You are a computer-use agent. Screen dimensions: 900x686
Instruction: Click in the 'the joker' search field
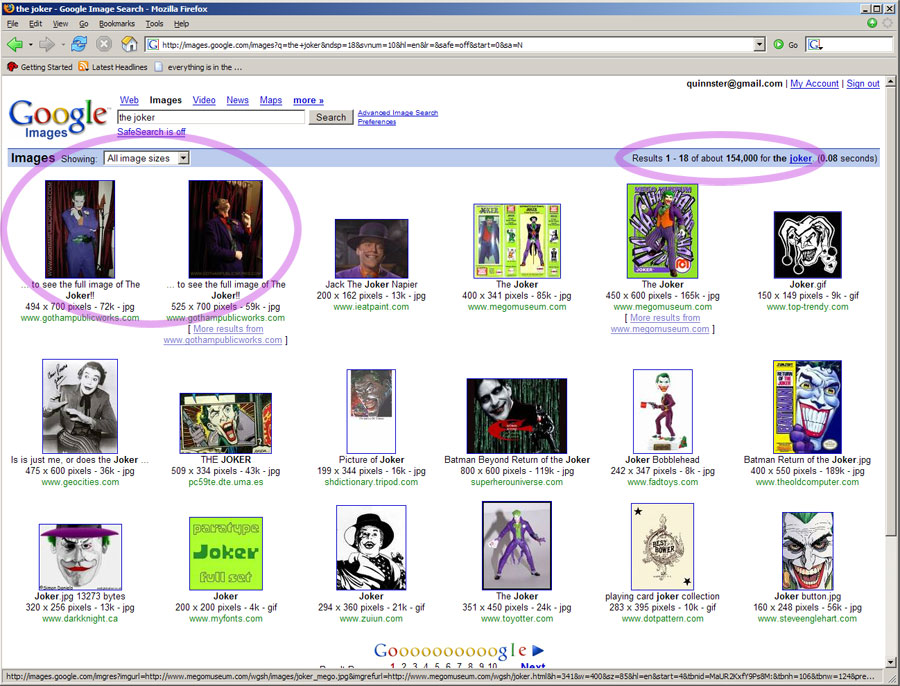tap(211, 117)
